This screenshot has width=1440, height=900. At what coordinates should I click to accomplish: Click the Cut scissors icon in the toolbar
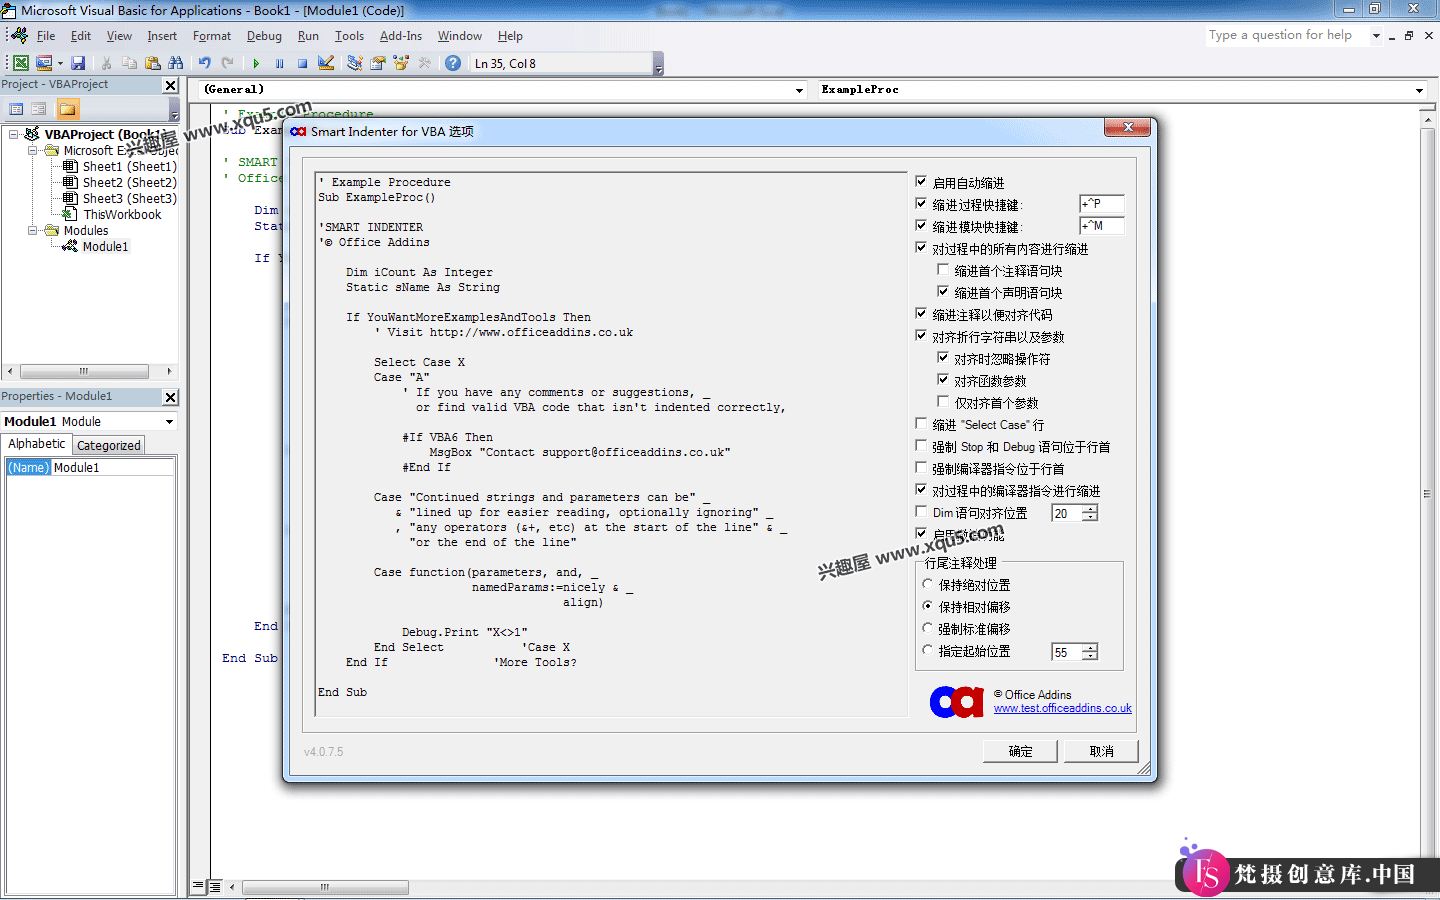click(107, 63)
